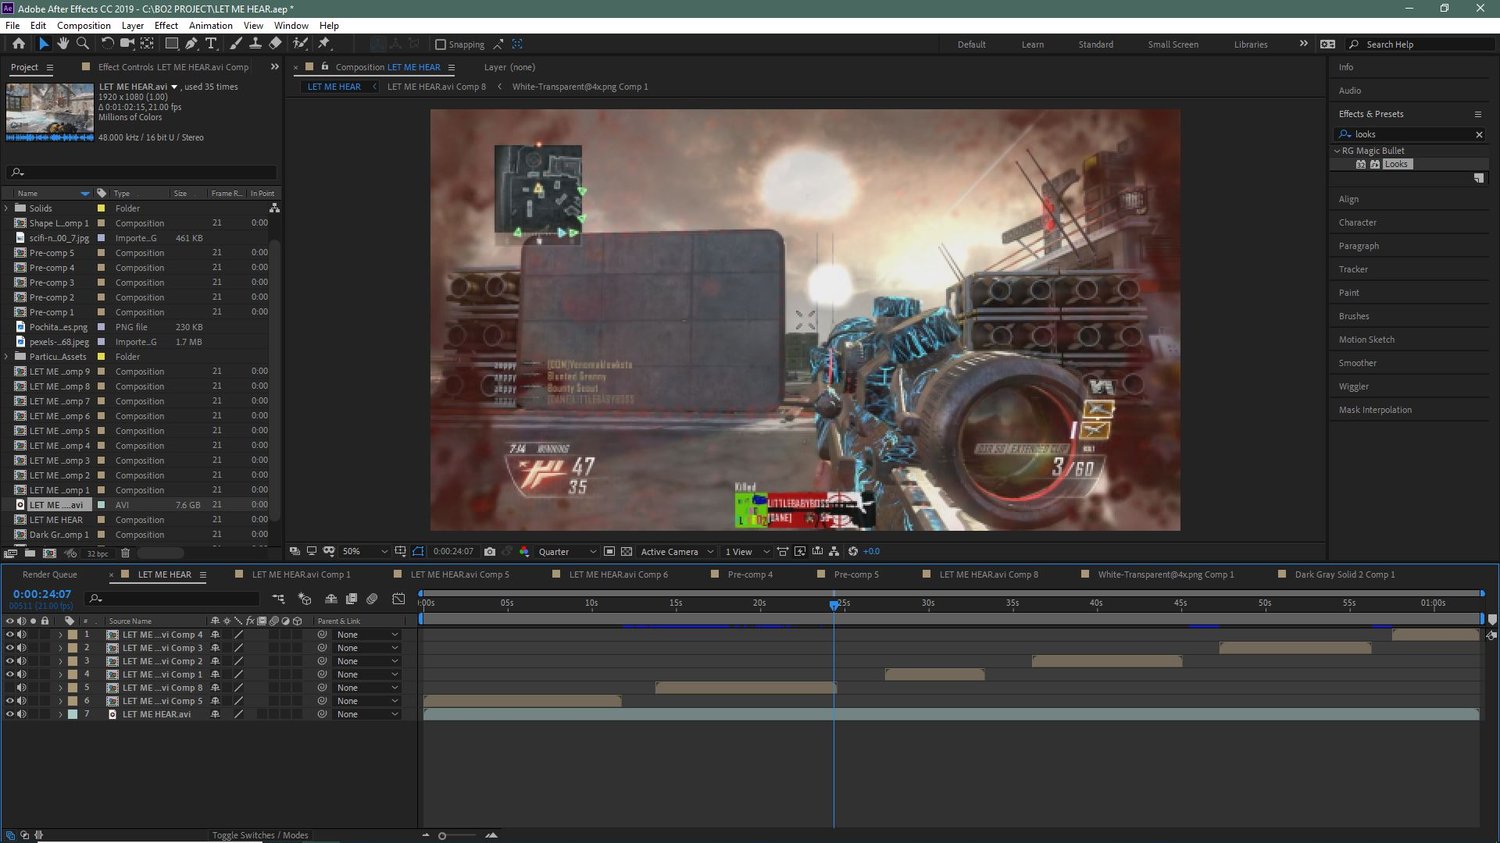Viewport: 1500px width, 843px height.
Task: Select the Rotation tool
Action: pos(107,44)
